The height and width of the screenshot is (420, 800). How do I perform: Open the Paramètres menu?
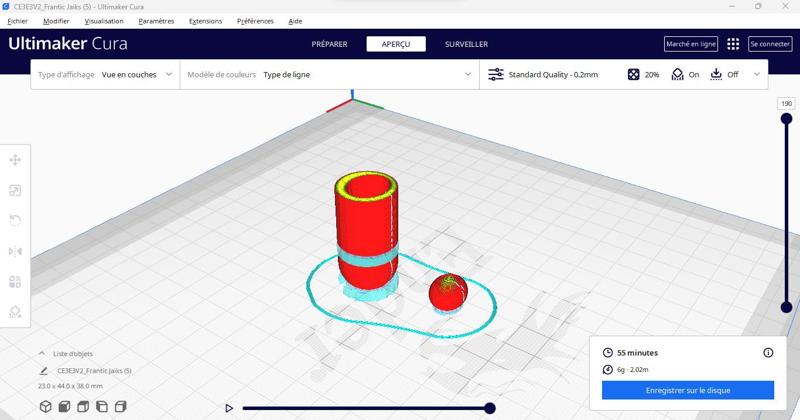pos(156,21)
